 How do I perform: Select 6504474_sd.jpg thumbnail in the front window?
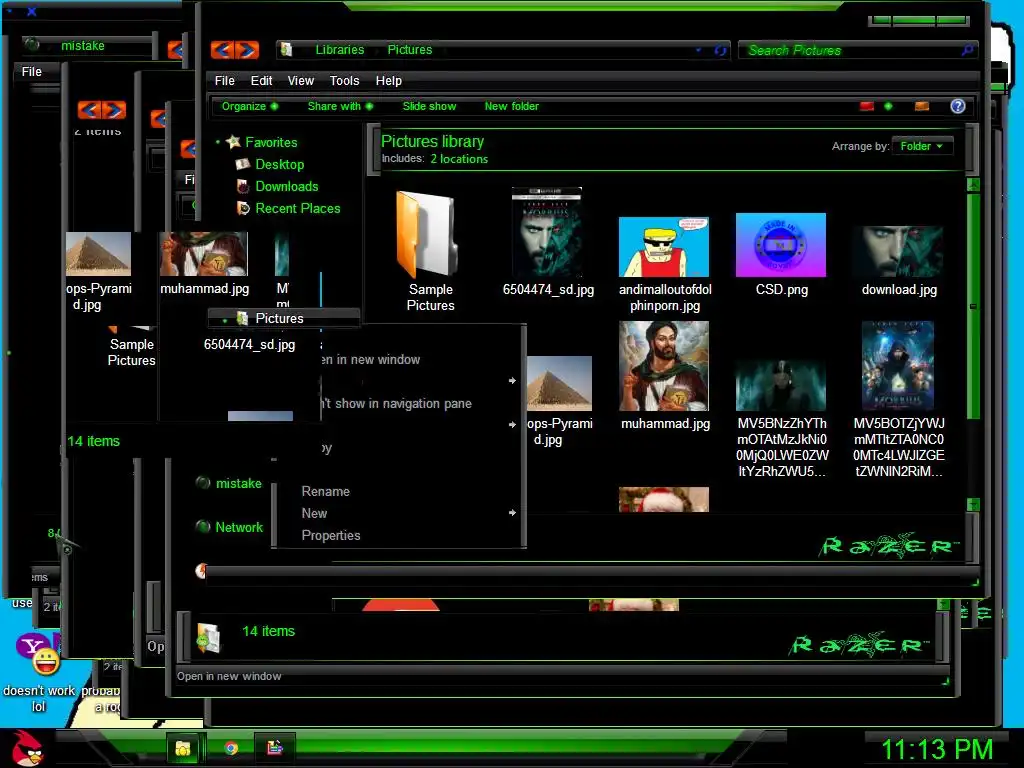(x=547, y=232)
